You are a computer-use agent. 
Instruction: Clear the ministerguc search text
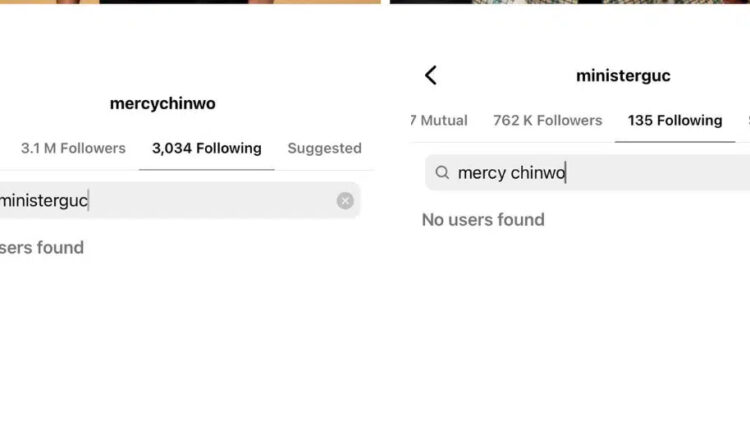tap(345, 201)
